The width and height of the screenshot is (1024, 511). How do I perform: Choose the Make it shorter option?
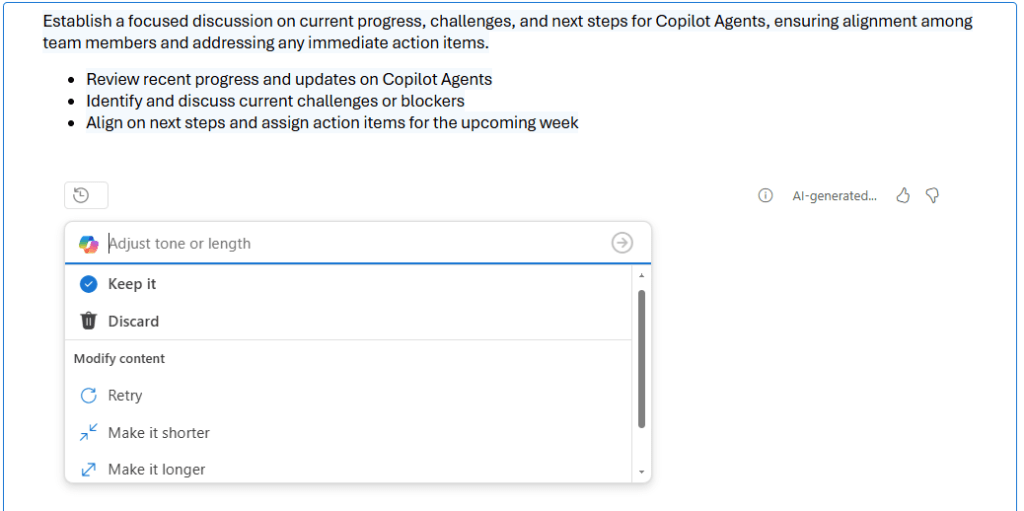pos(159,433)
